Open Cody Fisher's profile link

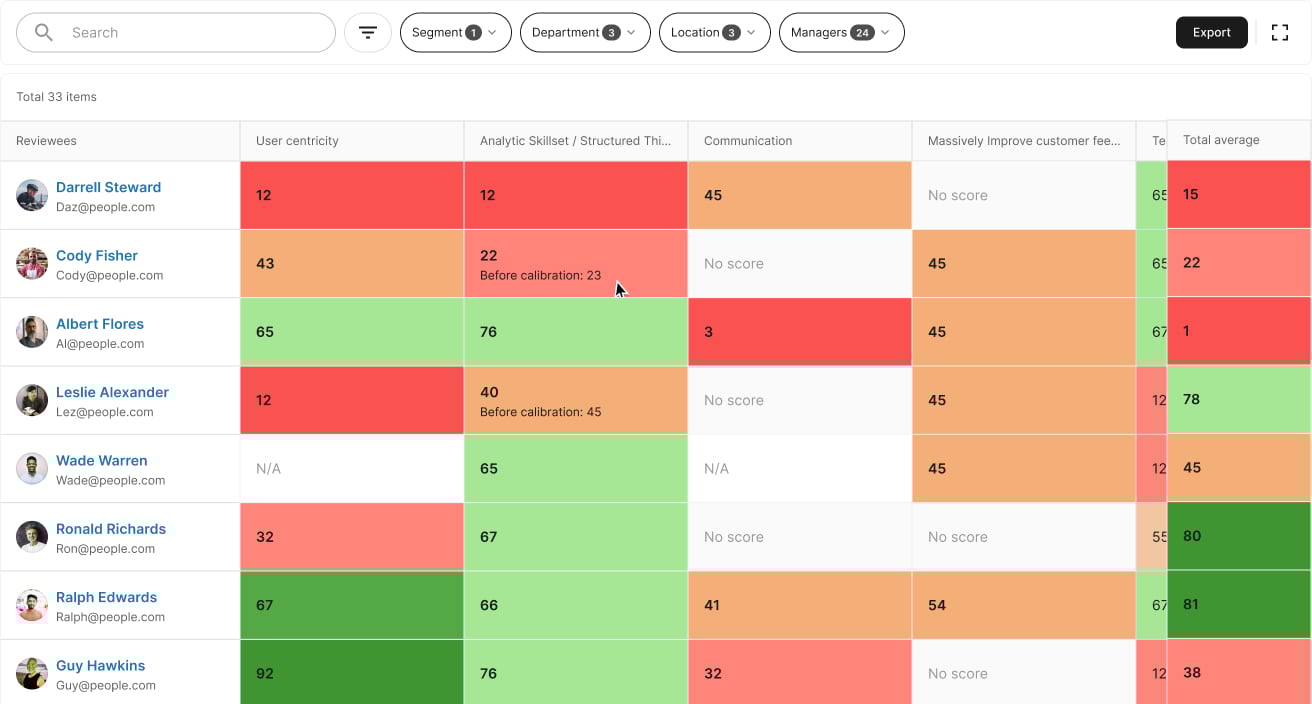pos(96,255)
